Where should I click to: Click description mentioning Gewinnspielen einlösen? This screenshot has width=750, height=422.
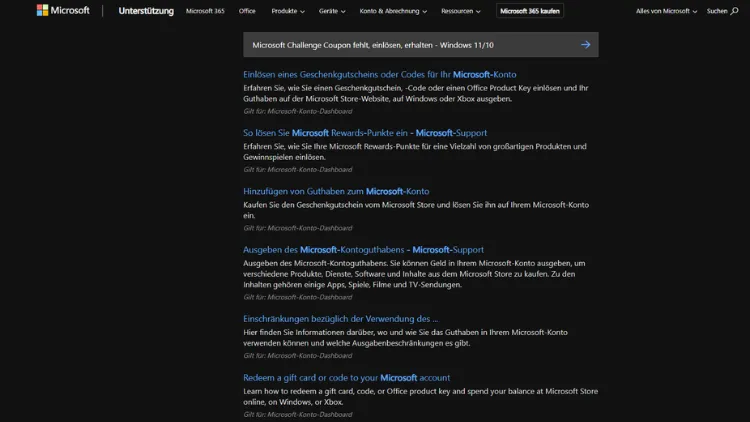415,152
